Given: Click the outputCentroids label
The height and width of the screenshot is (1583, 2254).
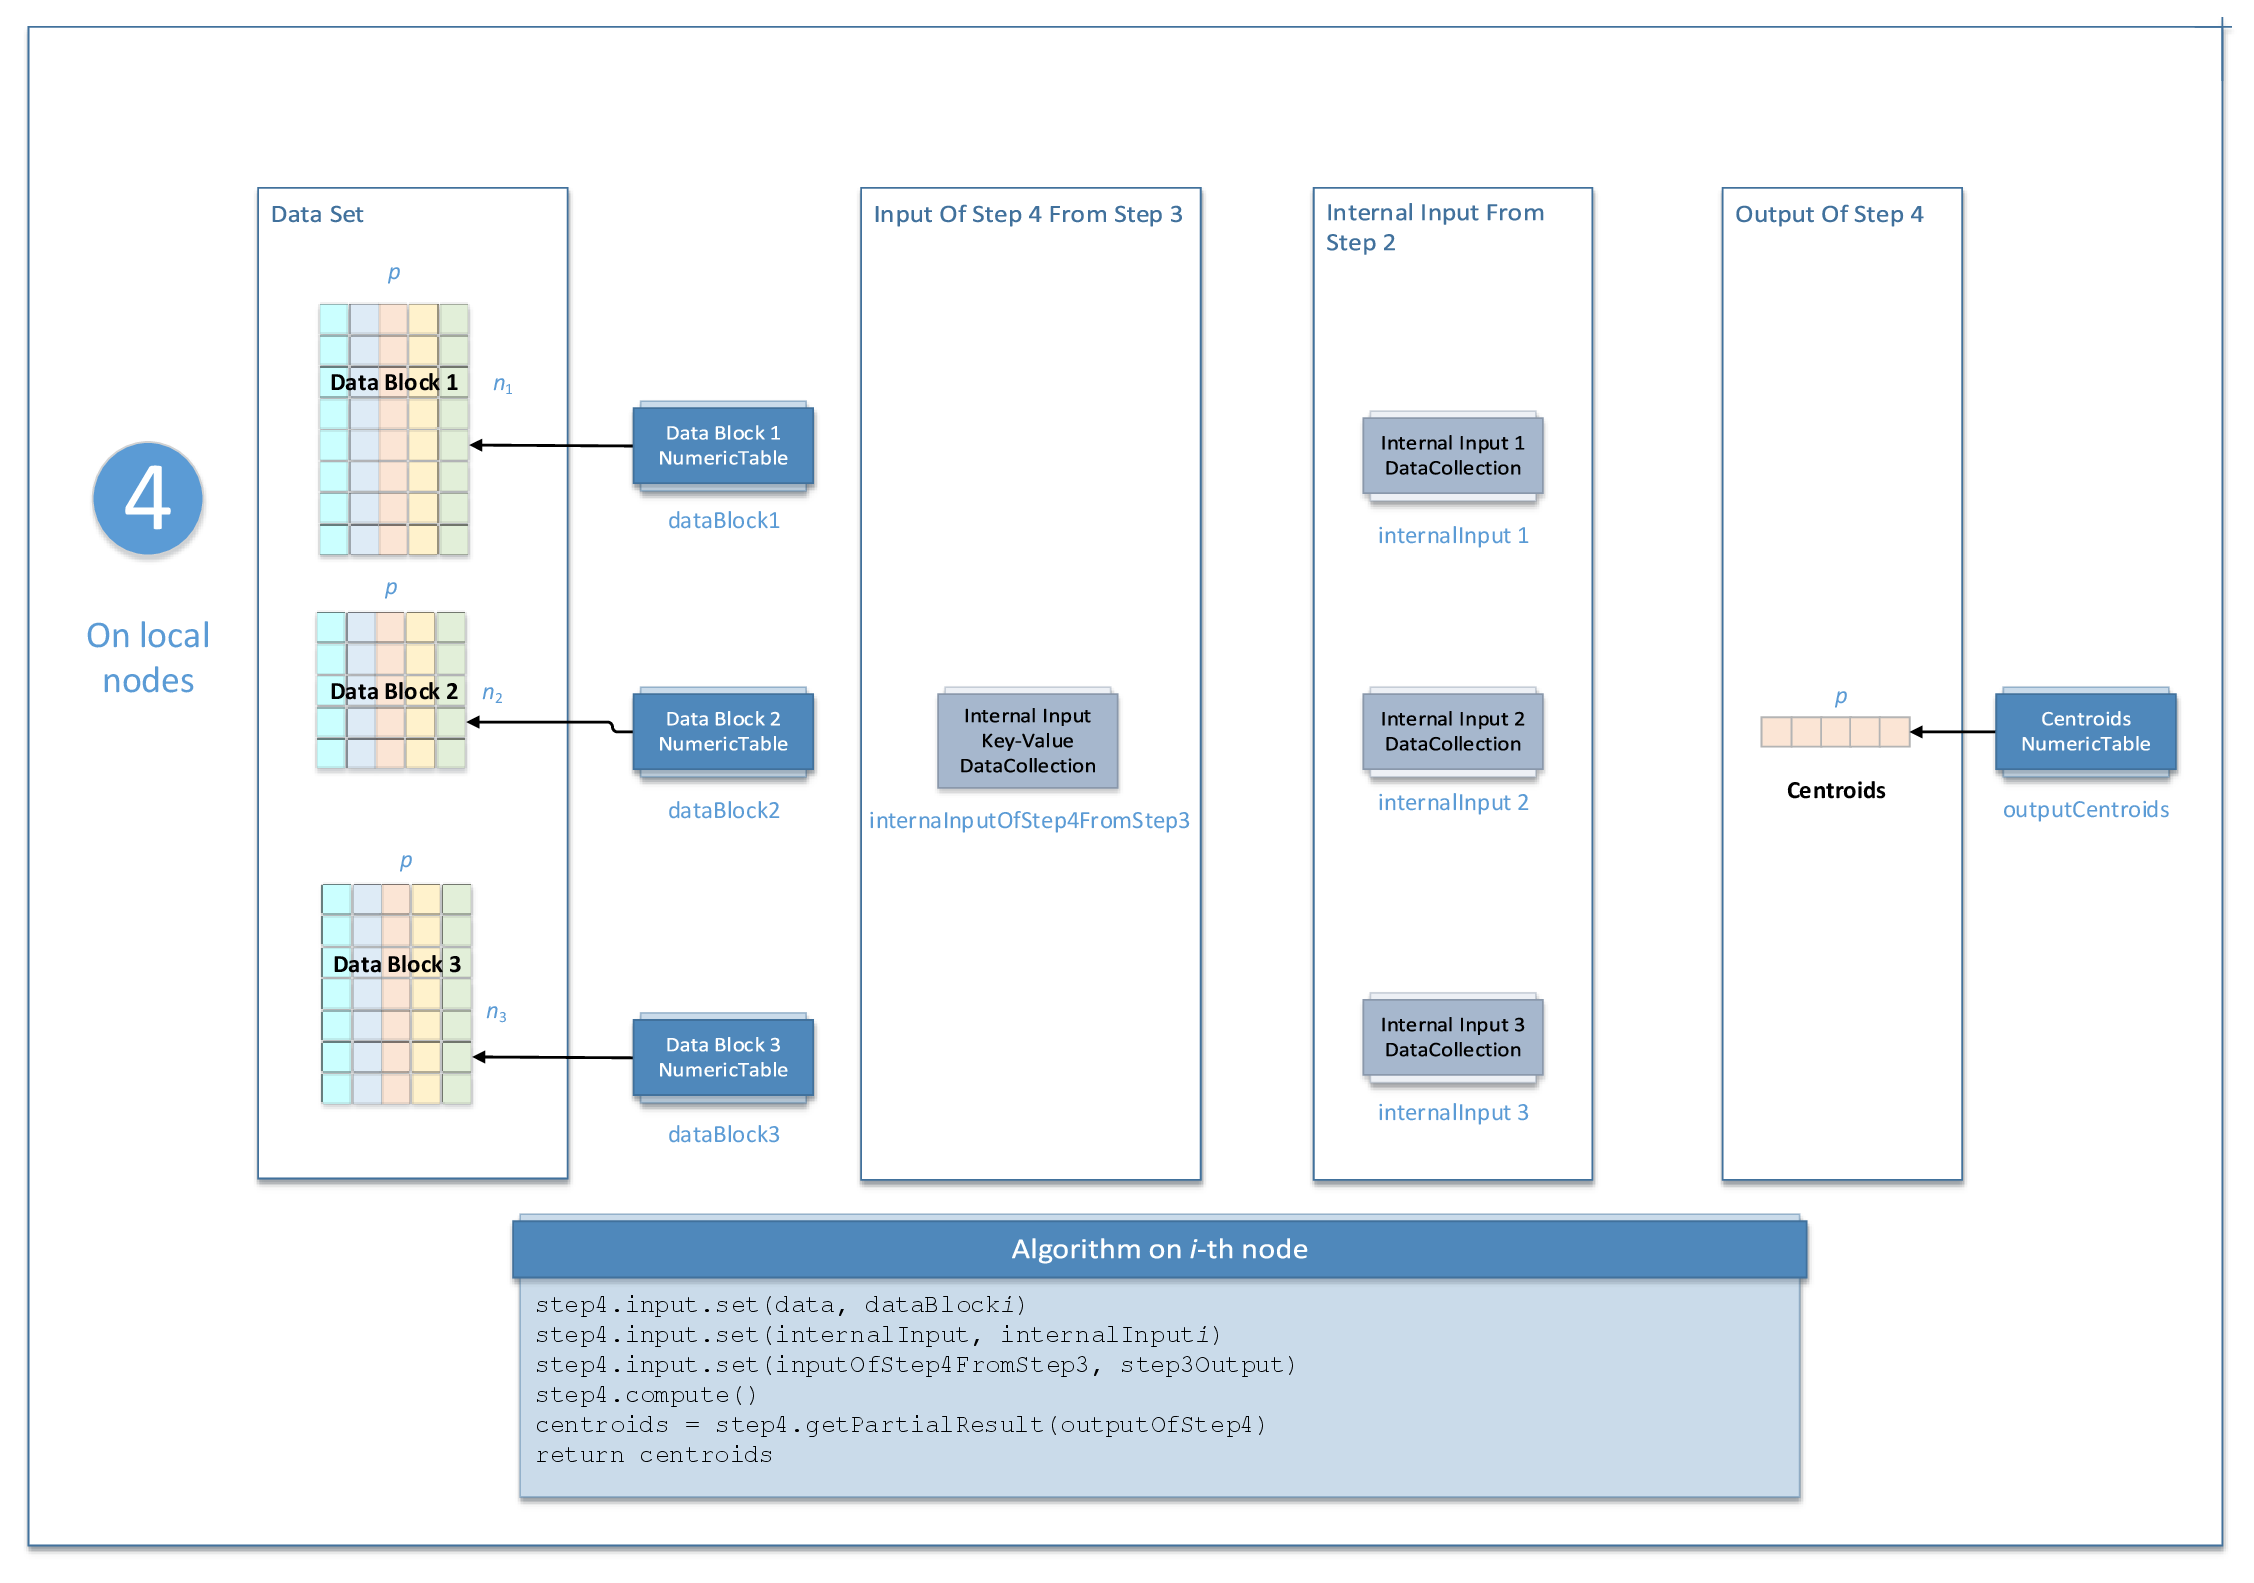Looking at the screenshot, I should [2085, 810].
